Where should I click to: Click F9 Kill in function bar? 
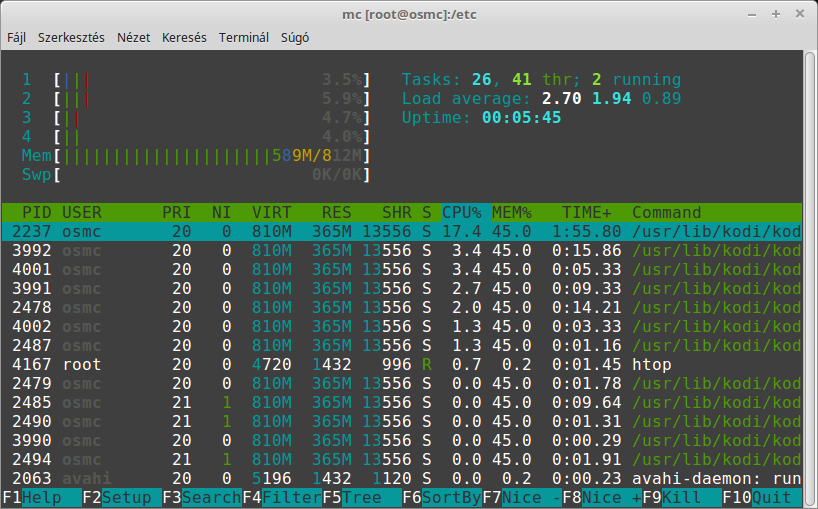682,498
